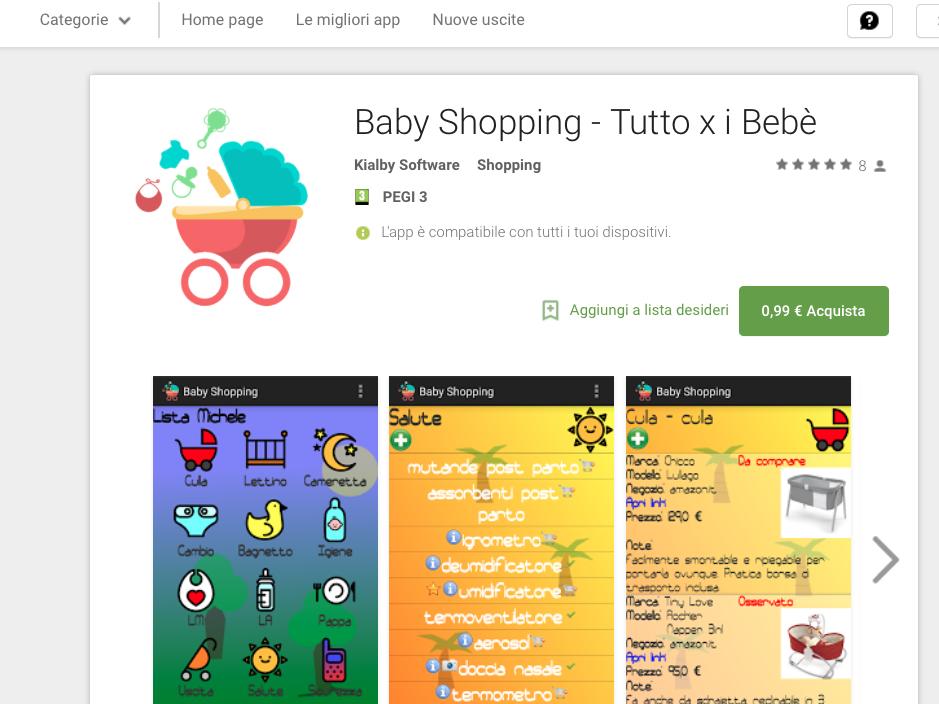Image resolution: width=939 pixels, height=704 pixels.
Task: Open the Categorie dropdown
Action: tap(85, 20)
